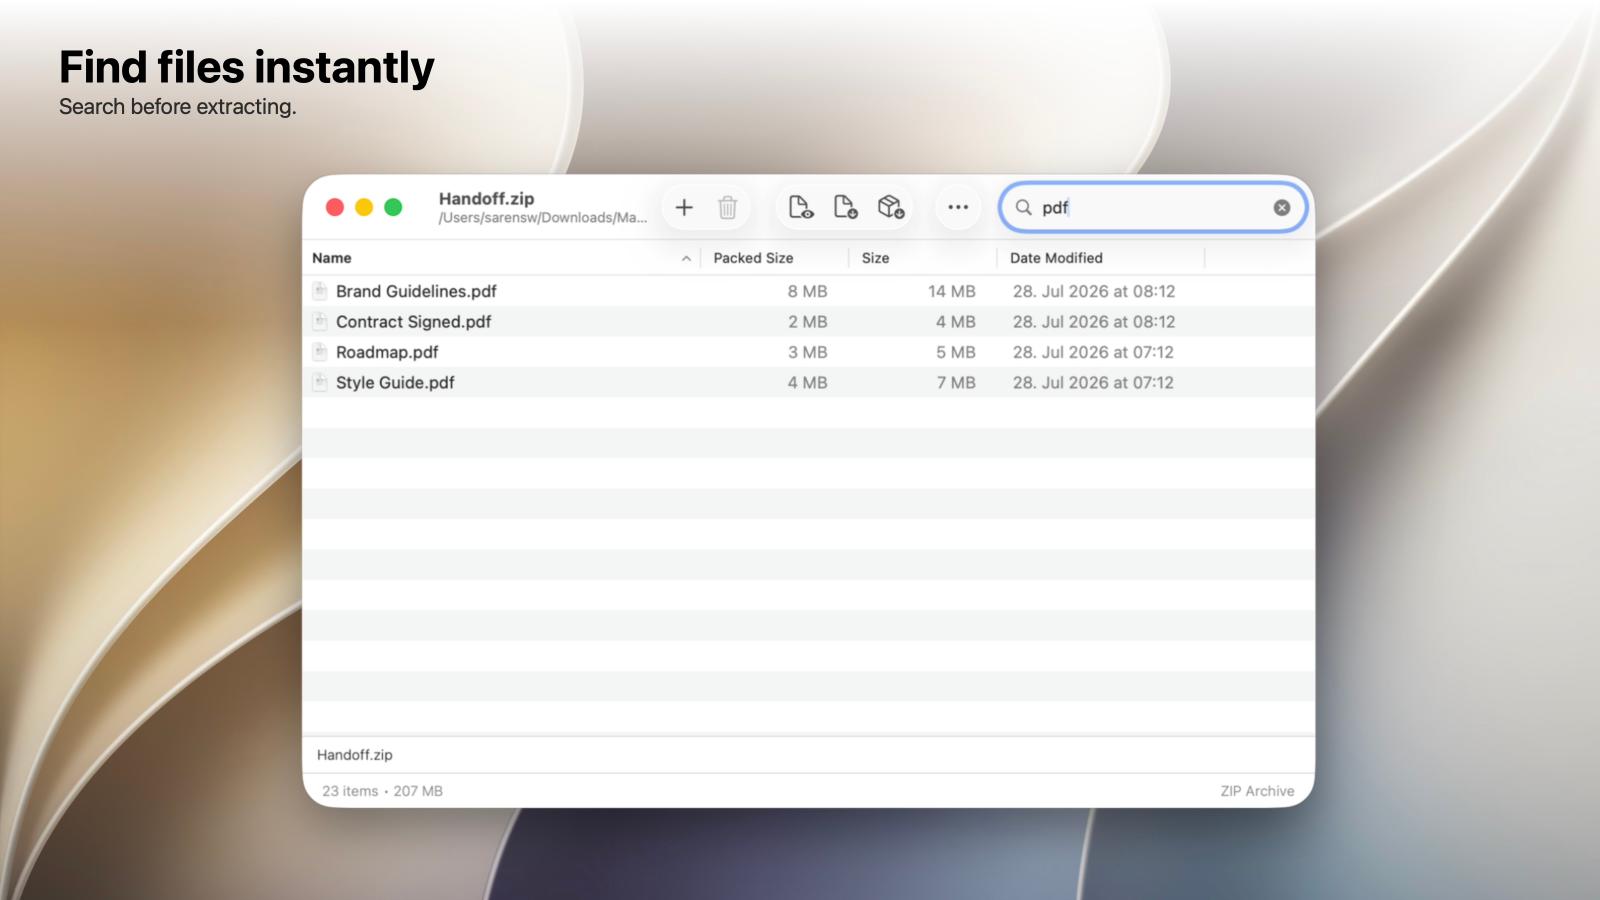The image size is (1600, 900).
Task: Click the Style Guide.pdf file icon
Action: (x=320, y=382)
